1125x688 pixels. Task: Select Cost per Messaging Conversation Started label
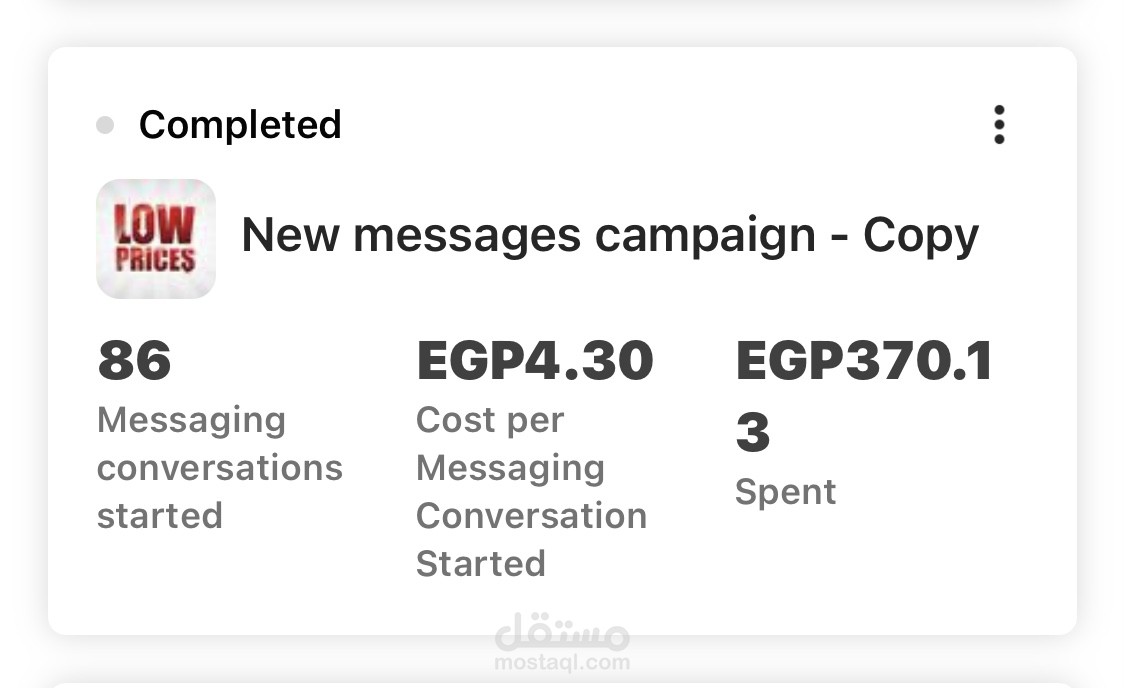(531, 491)
